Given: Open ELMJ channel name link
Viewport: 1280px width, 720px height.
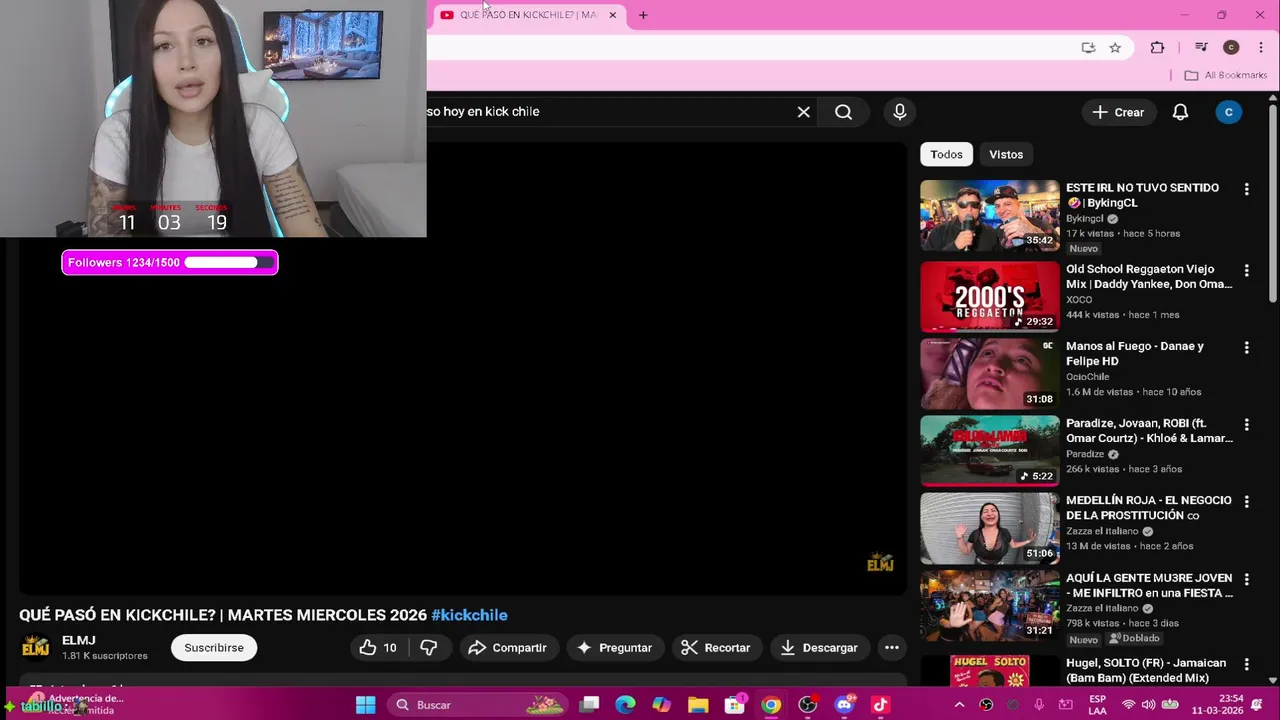Looking at the screenshot, I should (x=78, y=641).
